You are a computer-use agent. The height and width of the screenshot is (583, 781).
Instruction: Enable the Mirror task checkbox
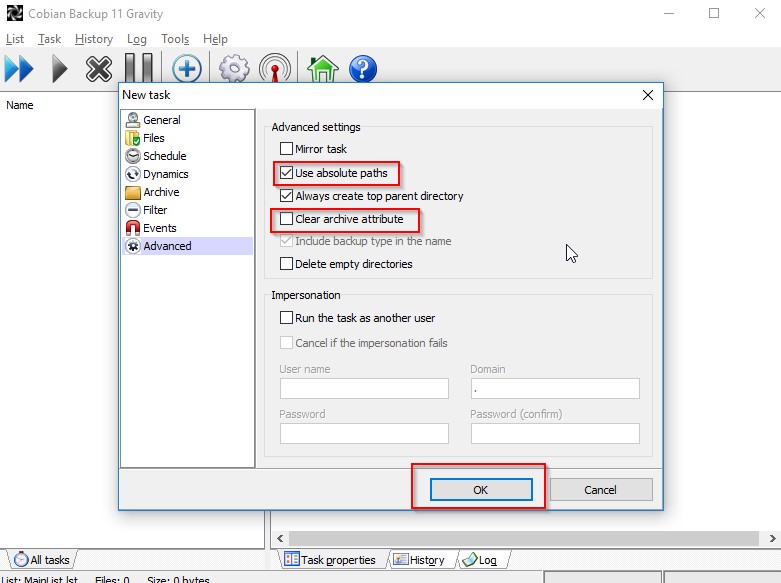[287, 149]
